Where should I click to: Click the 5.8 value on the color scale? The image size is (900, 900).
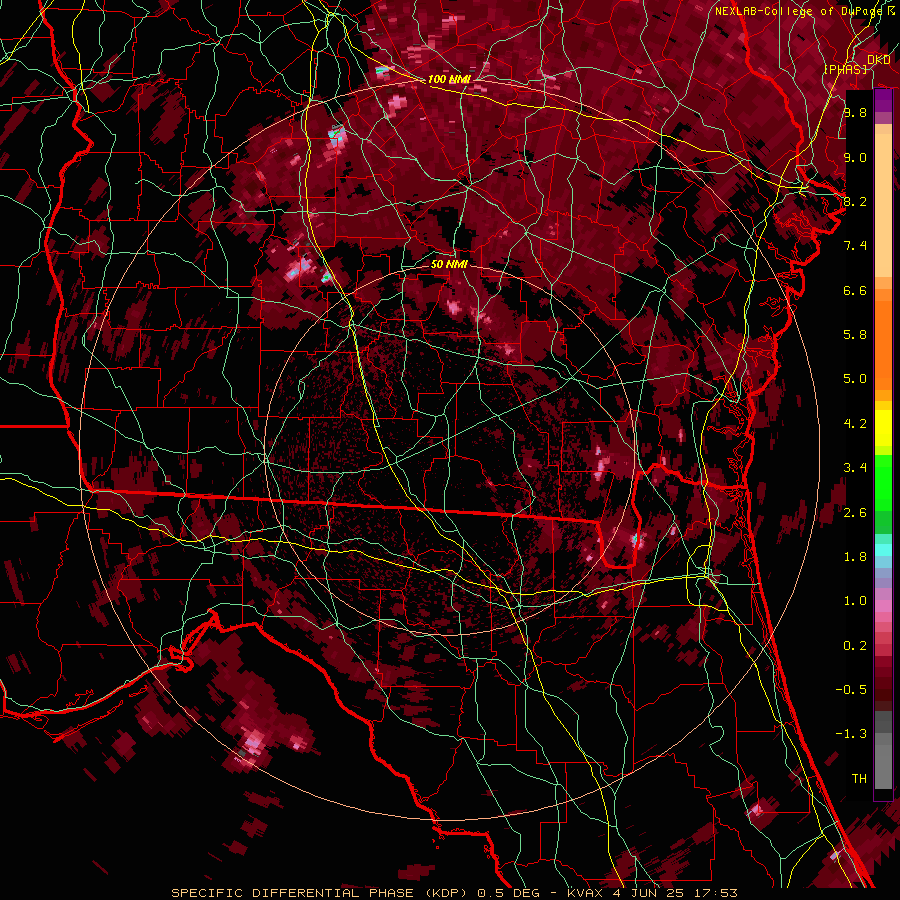[x=855, y=335]
